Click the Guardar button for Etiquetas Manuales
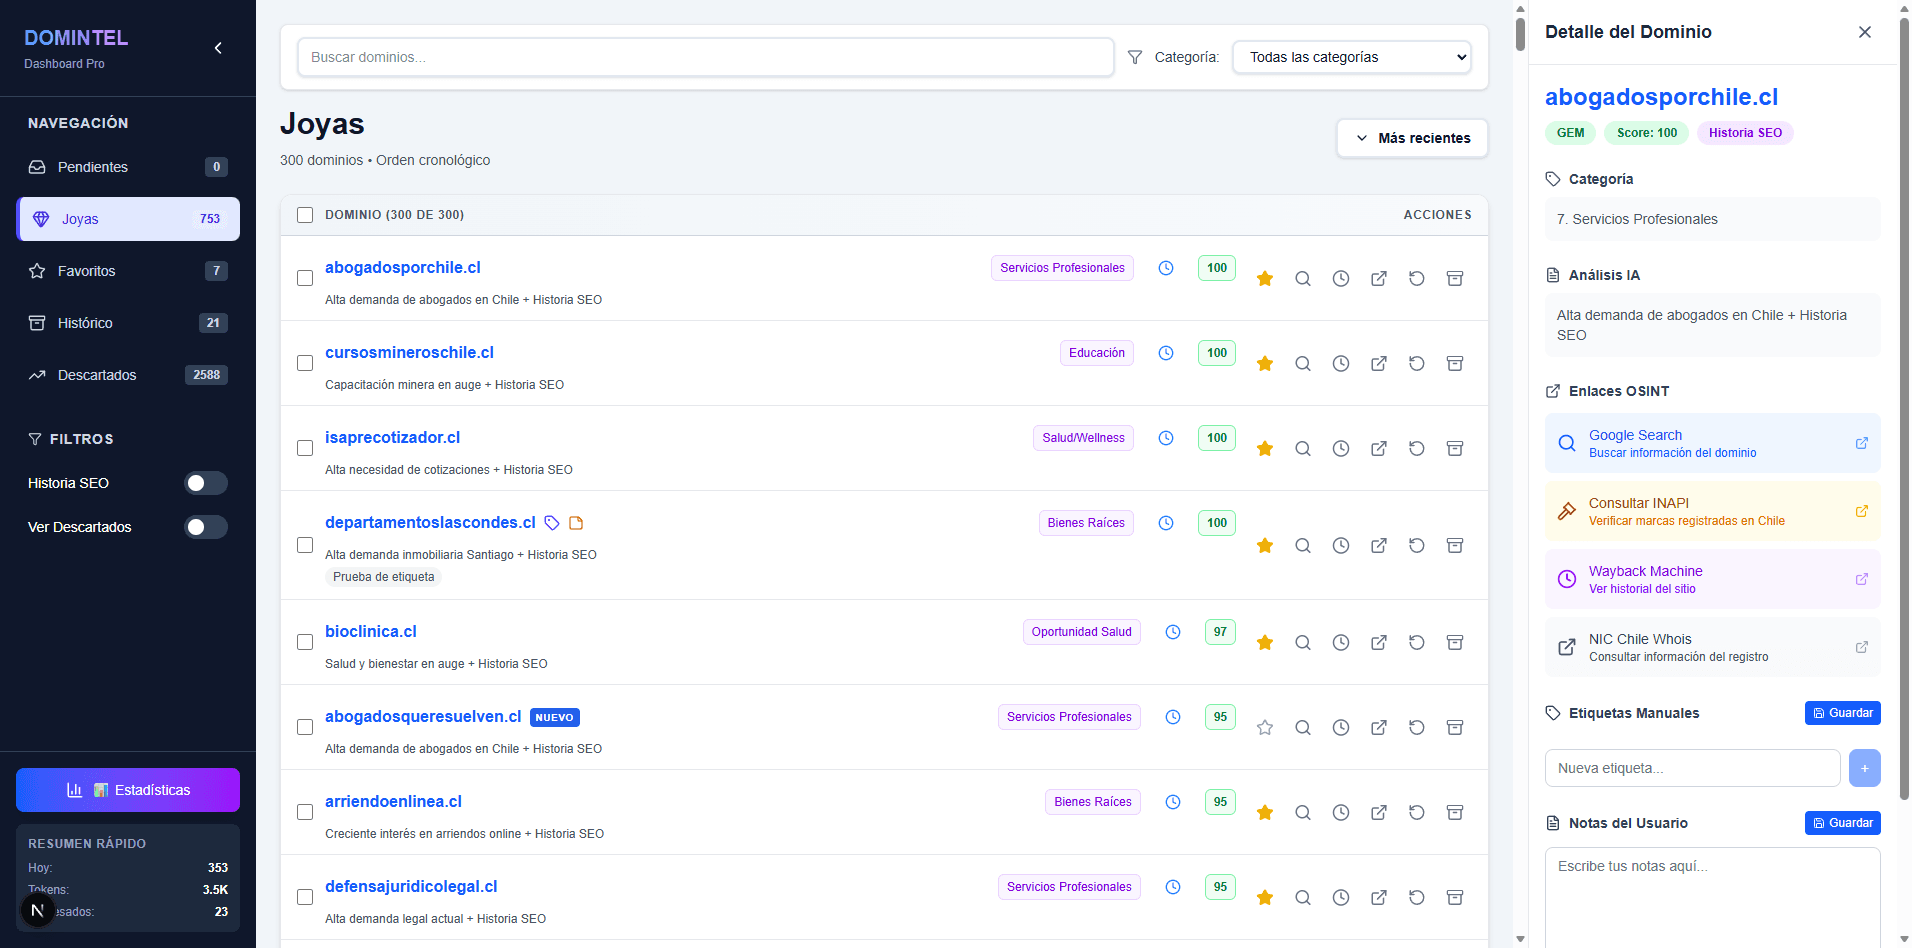The width and height of the screenshot is (1912, 948). (1843, 712)
